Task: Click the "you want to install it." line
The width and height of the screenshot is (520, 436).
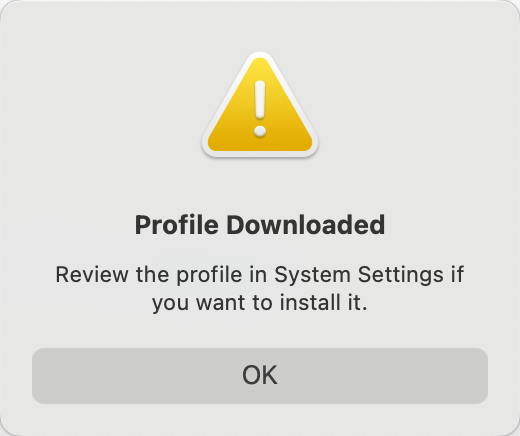Action: click(260, 303)
